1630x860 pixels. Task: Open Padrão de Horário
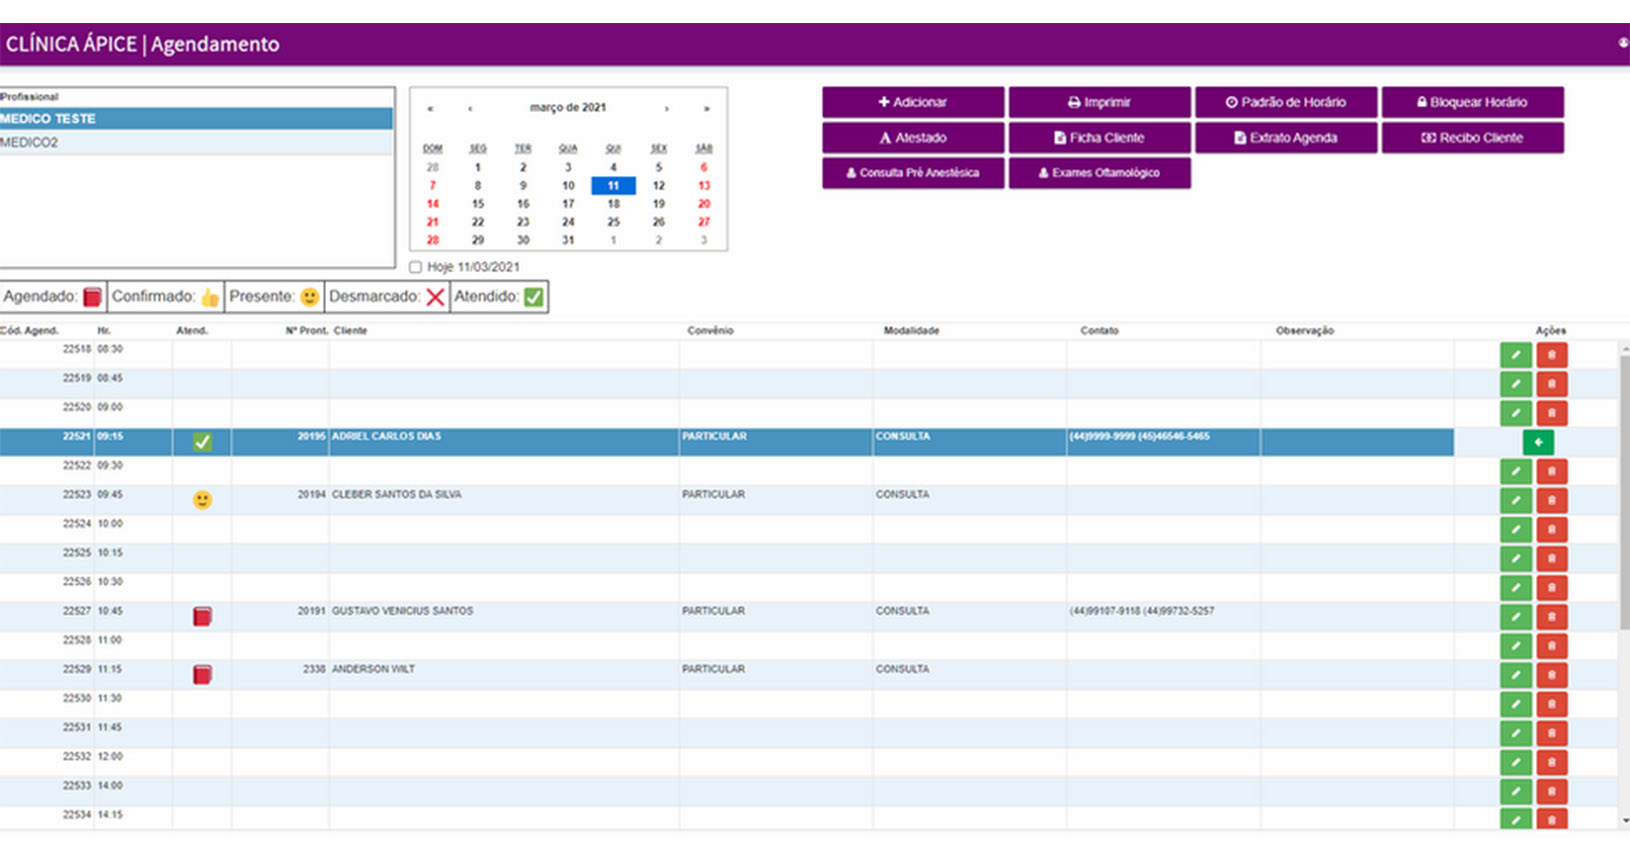1286,102
